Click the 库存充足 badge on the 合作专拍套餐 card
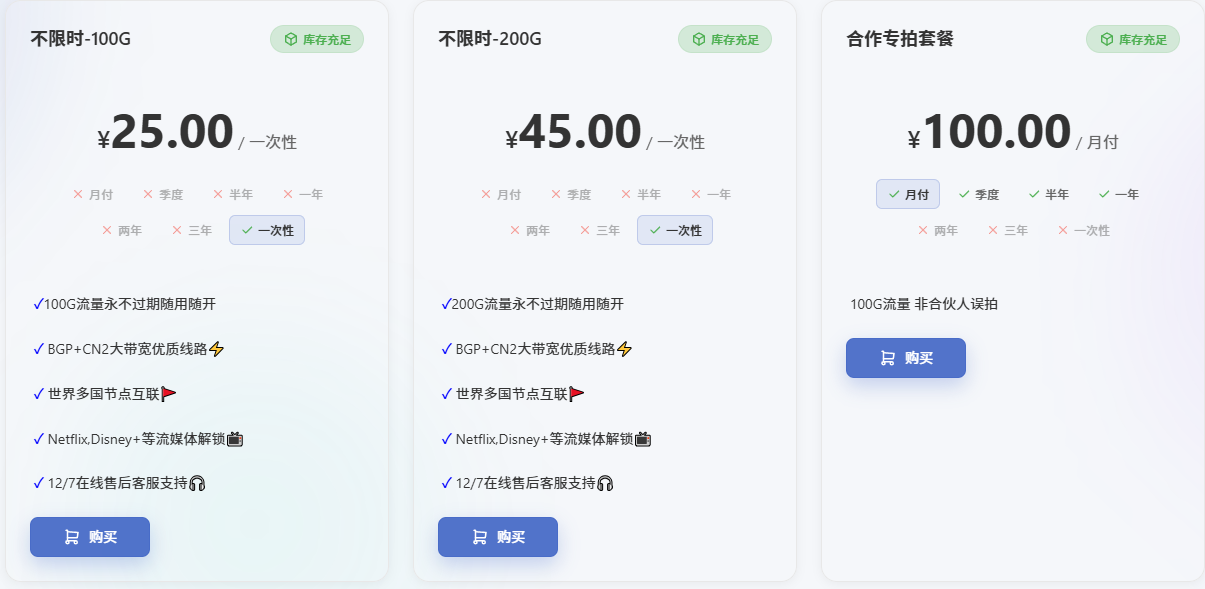Viewport: 1205px width, 589px height. tap(1133, 39)
